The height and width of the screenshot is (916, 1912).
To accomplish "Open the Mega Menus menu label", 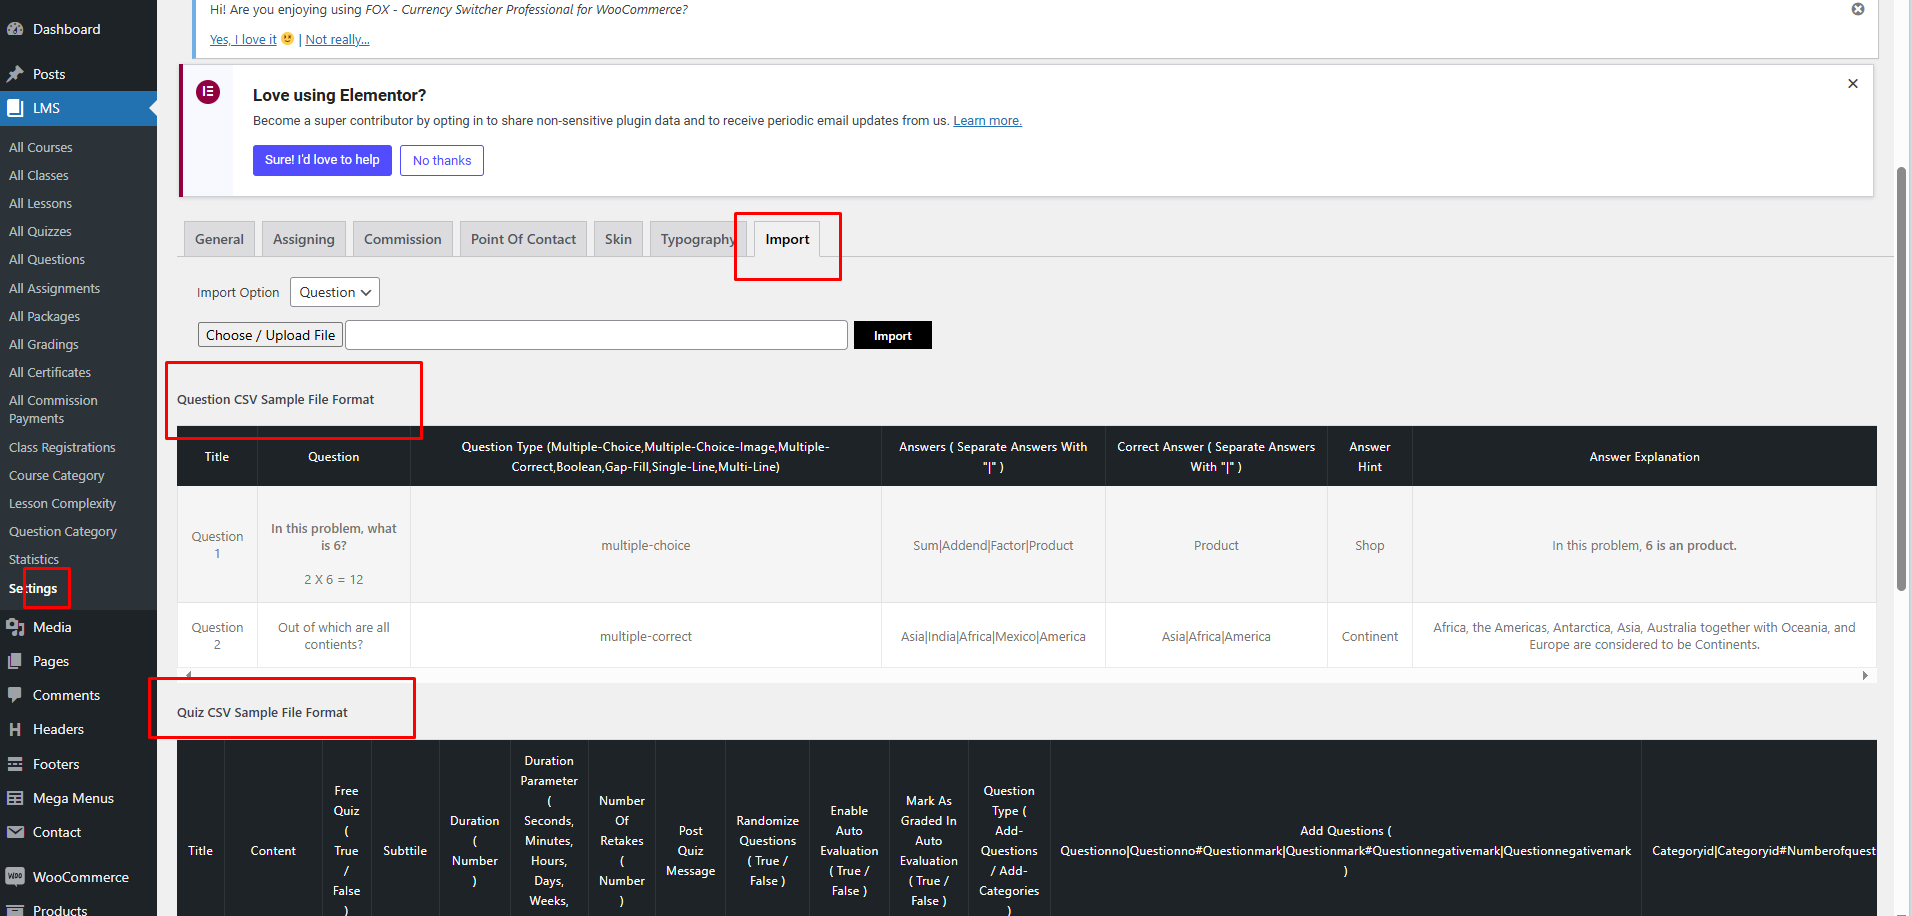I will (x=73, y=798).
